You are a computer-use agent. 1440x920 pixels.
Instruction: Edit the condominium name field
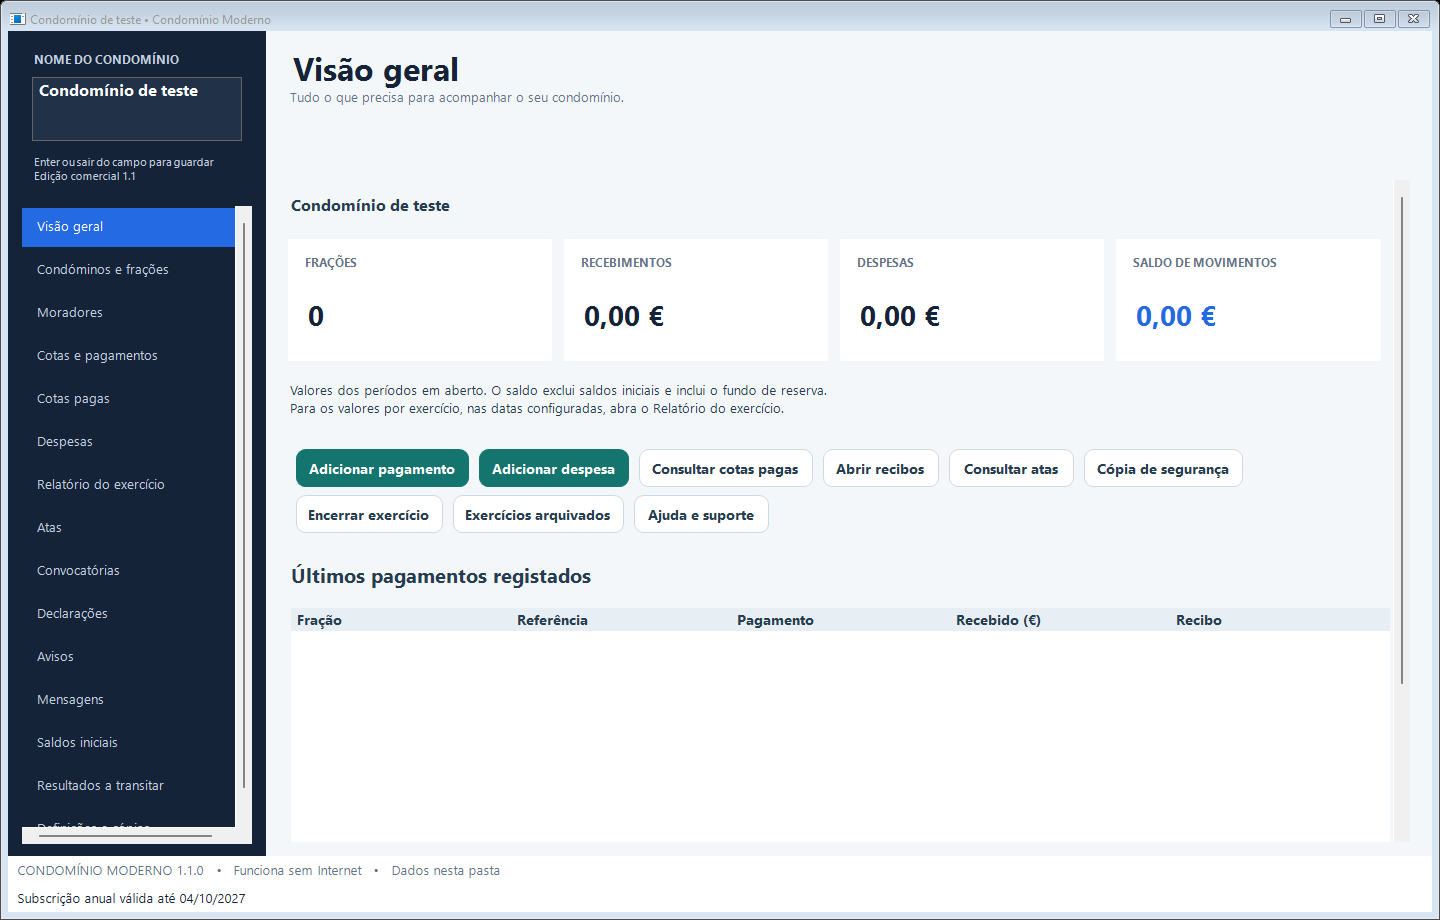coord(137,109)
